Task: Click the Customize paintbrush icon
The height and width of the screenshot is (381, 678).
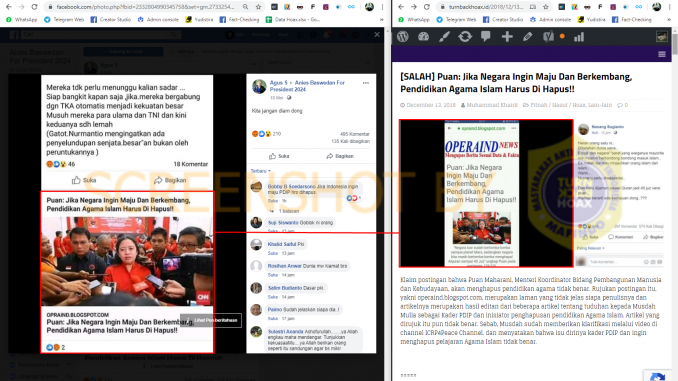Action: pyautogui.click(x=444, y=37)
